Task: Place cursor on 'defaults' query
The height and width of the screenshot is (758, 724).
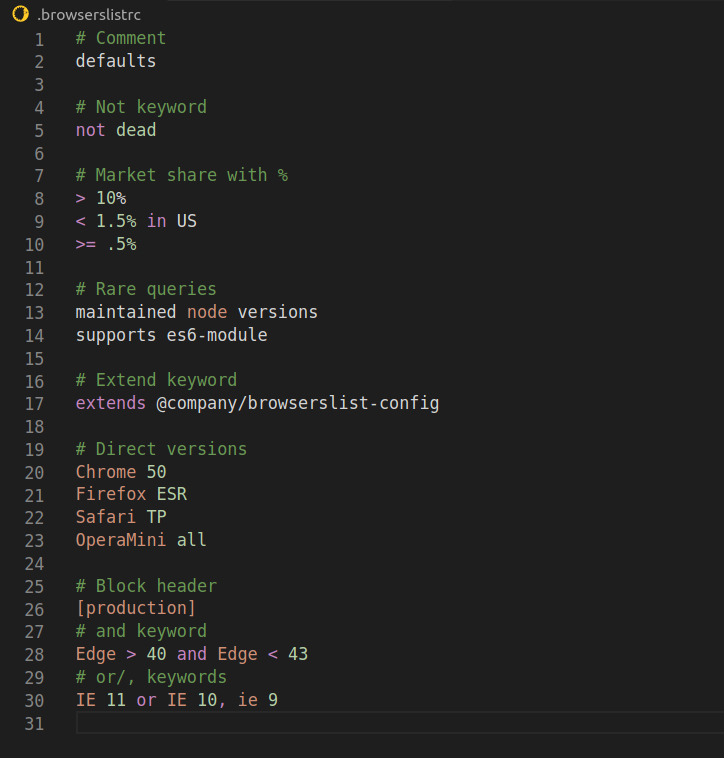Action: [x=116, y=61]
